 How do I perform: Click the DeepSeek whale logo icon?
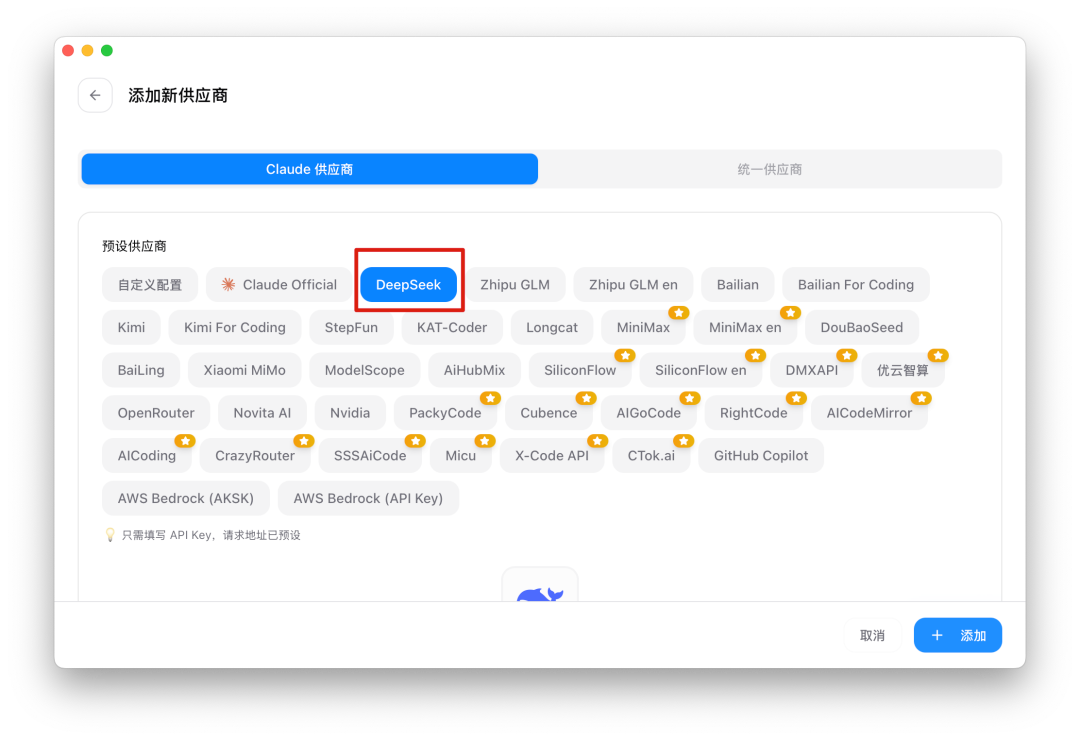[540, 594]
